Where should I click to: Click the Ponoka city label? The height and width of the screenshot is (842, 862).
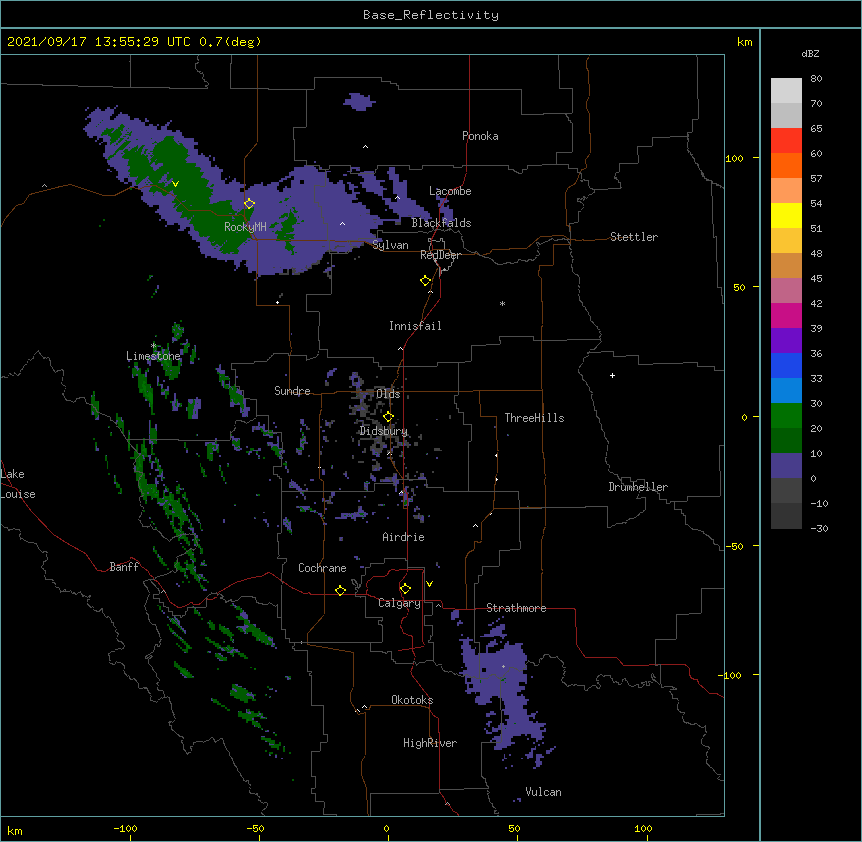[x=480, y=136]
